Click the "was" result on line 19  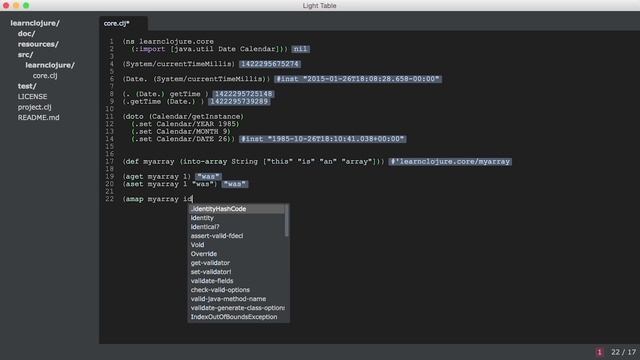click(x=208, y=177)
